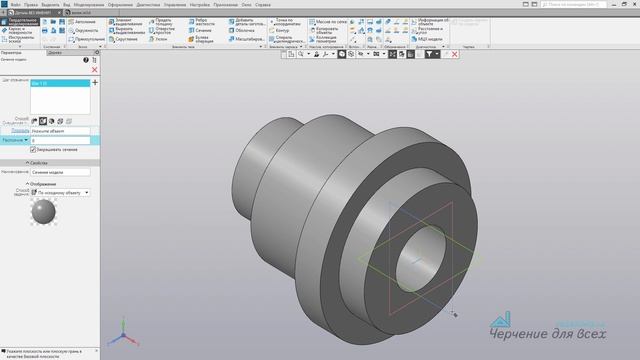The width and height of the screenshot is (640, 360).
Task: Click the Уклон tool
Action: 158,39
